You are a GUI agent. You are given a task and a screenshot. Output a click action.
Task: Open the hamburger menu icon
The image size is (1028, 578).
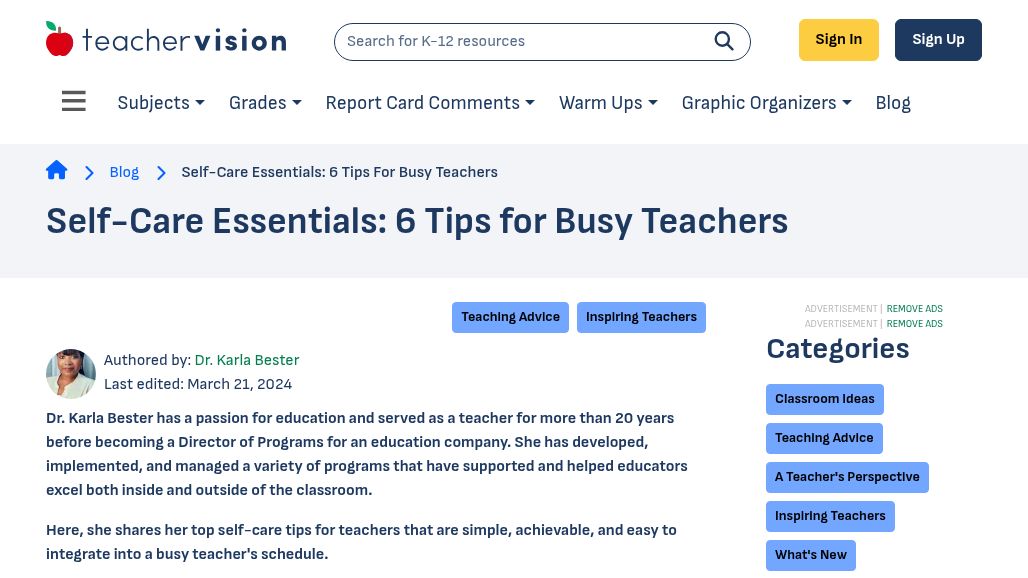tap(73, 101)
